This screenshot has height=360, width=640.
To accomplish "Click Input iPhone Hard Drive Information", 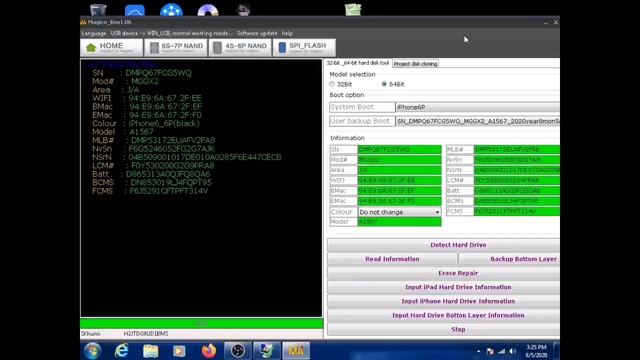I will [x=444, y=301].
